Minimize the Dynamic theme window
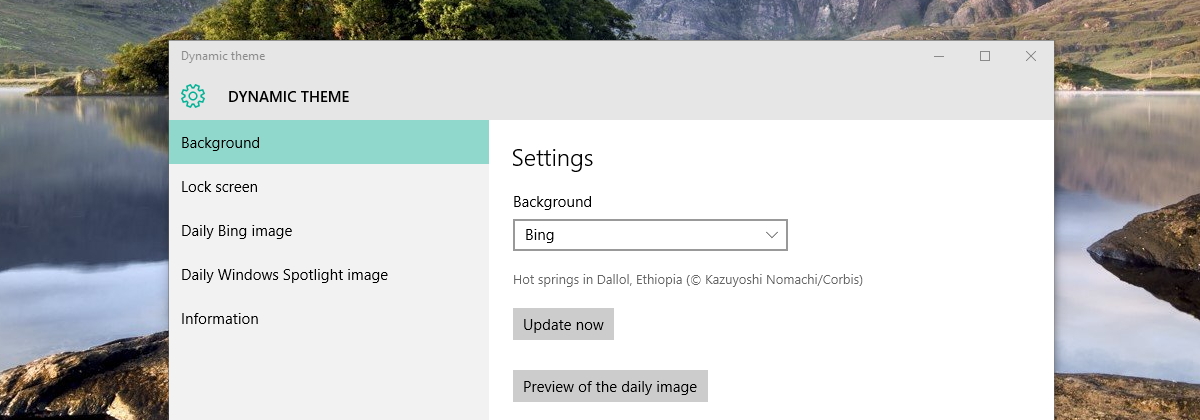The width and height of the screenshot is (1200, 420). coord(939,57)
